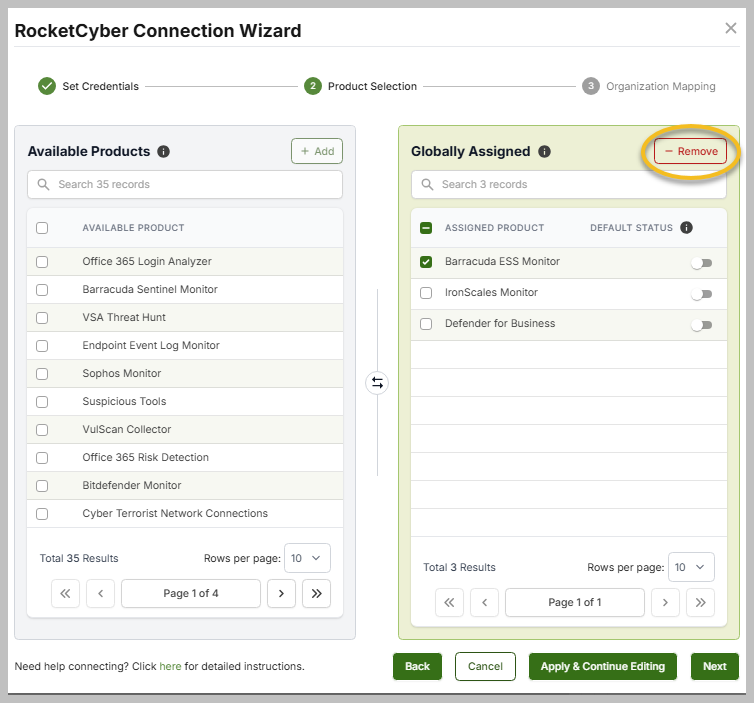Open Globally Assigned rows per page dropdown
The width and height of the screenshot is (754, 703).
tap(691, 567)
